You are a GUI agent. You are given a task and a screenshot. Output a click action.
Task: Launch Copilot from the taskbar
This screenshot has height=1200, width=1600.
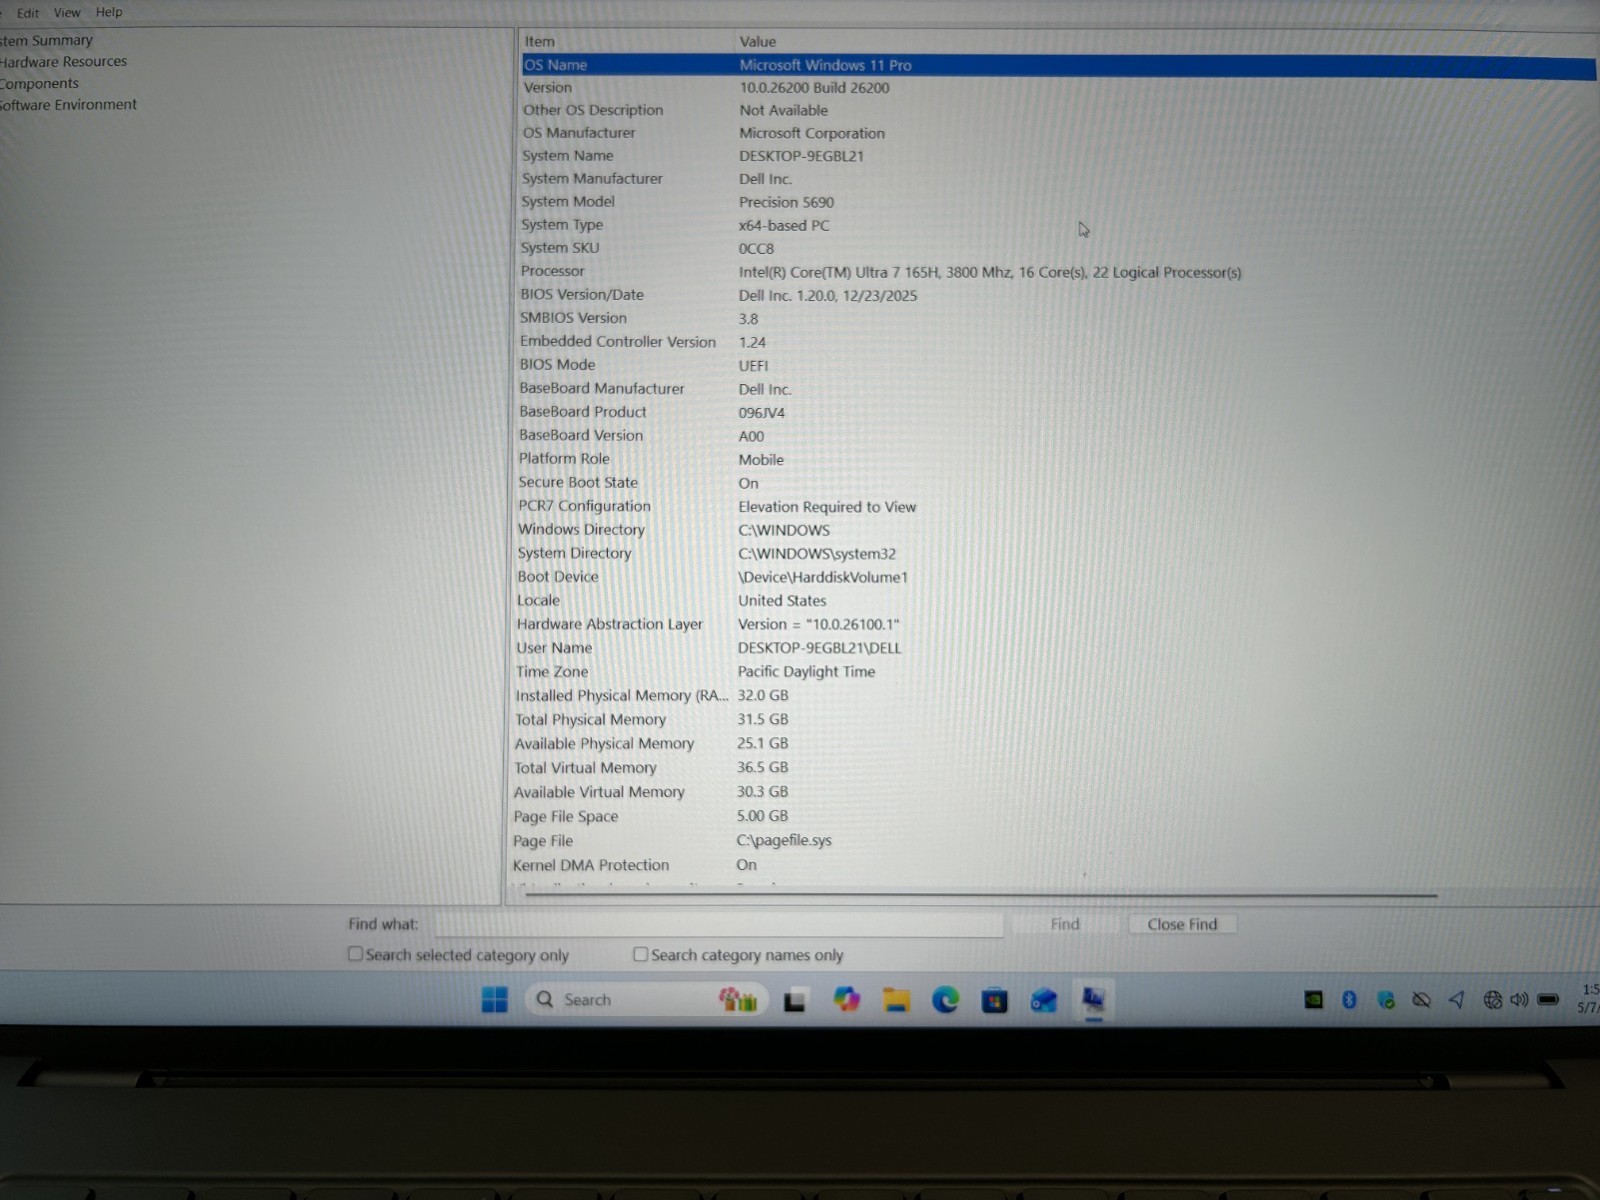[x=846, y=999]
